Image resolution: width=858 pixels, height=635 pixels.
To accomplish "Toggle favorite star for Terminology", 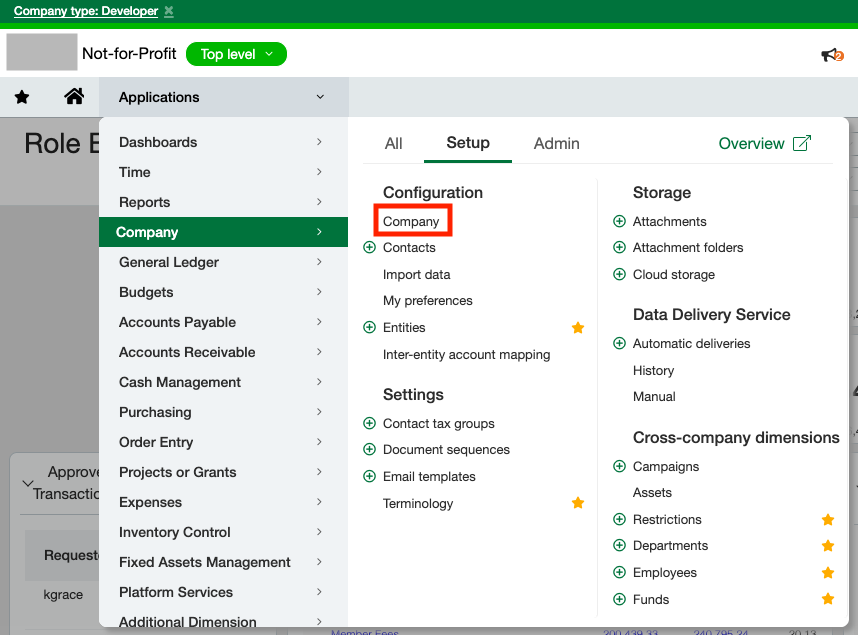I will (x=578, y=503).
